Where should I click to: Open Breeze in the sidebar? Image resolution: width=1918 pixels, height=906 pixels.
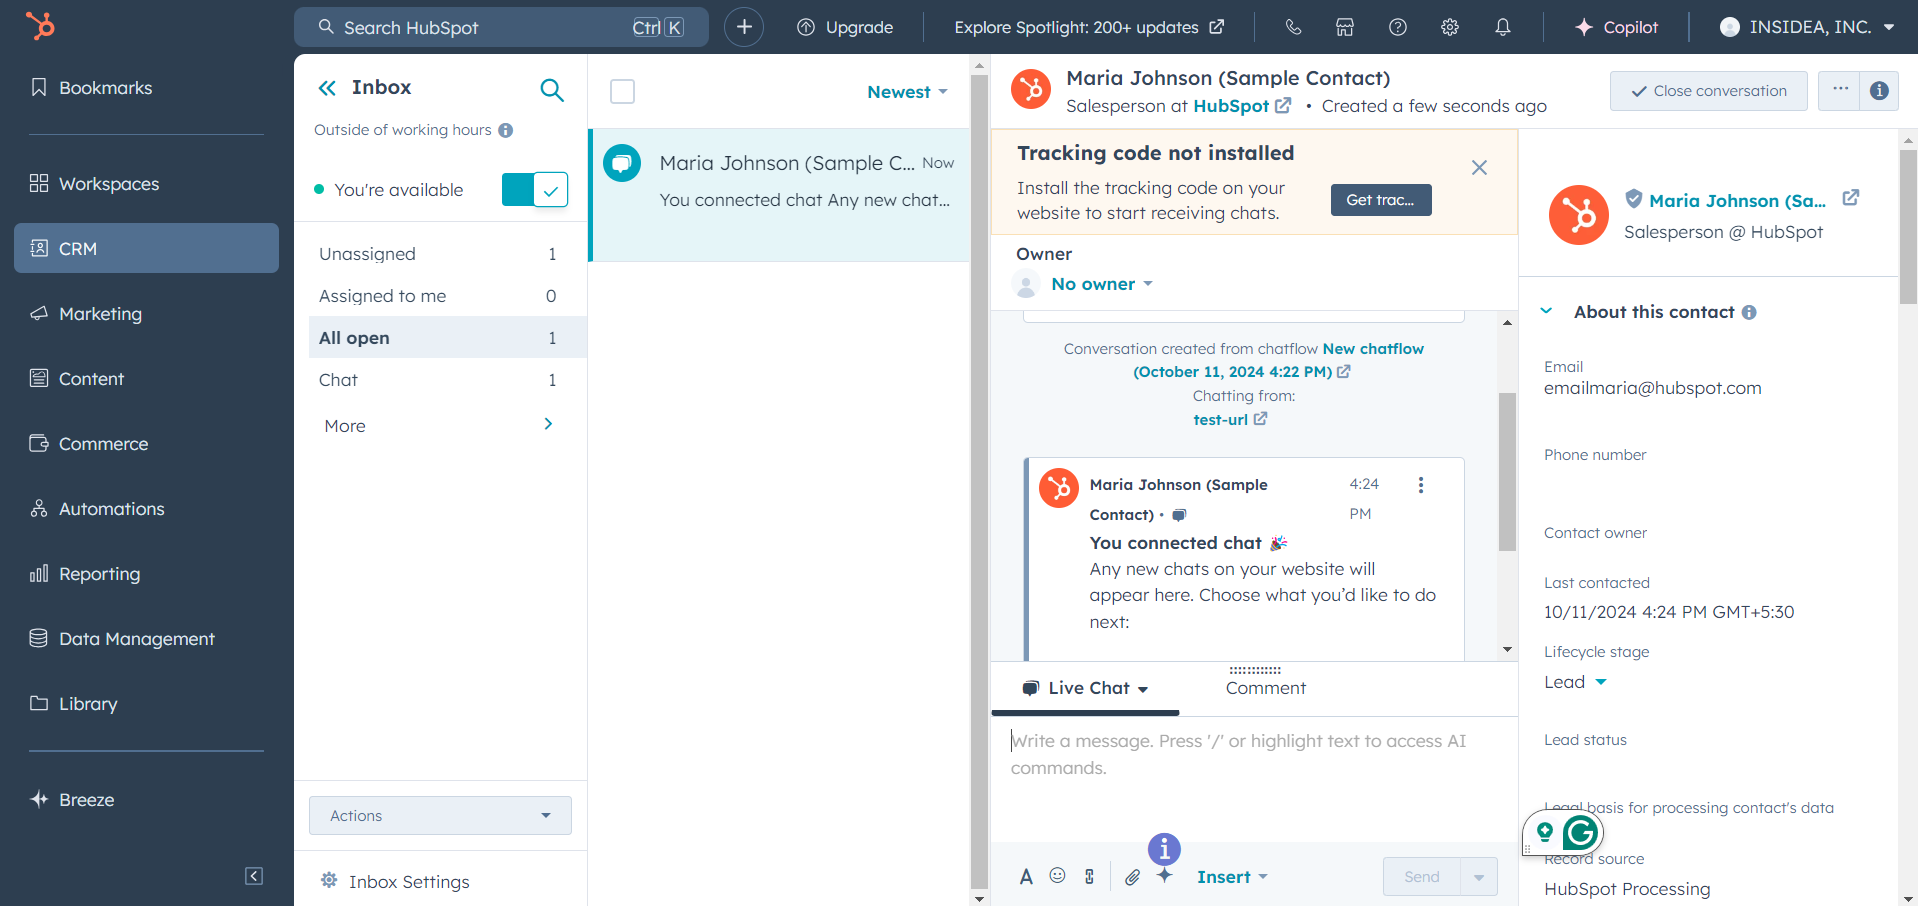coord(146,800)
